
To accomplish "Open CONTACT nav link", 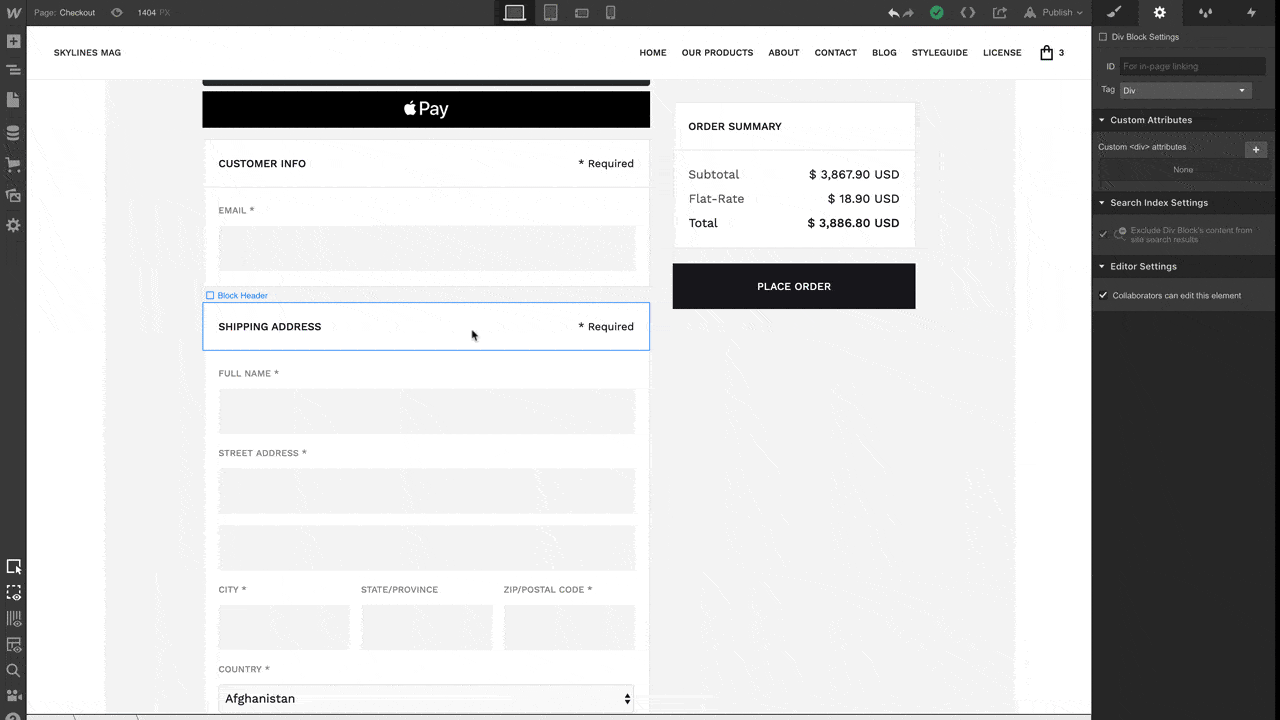I will tap(835, 53).
